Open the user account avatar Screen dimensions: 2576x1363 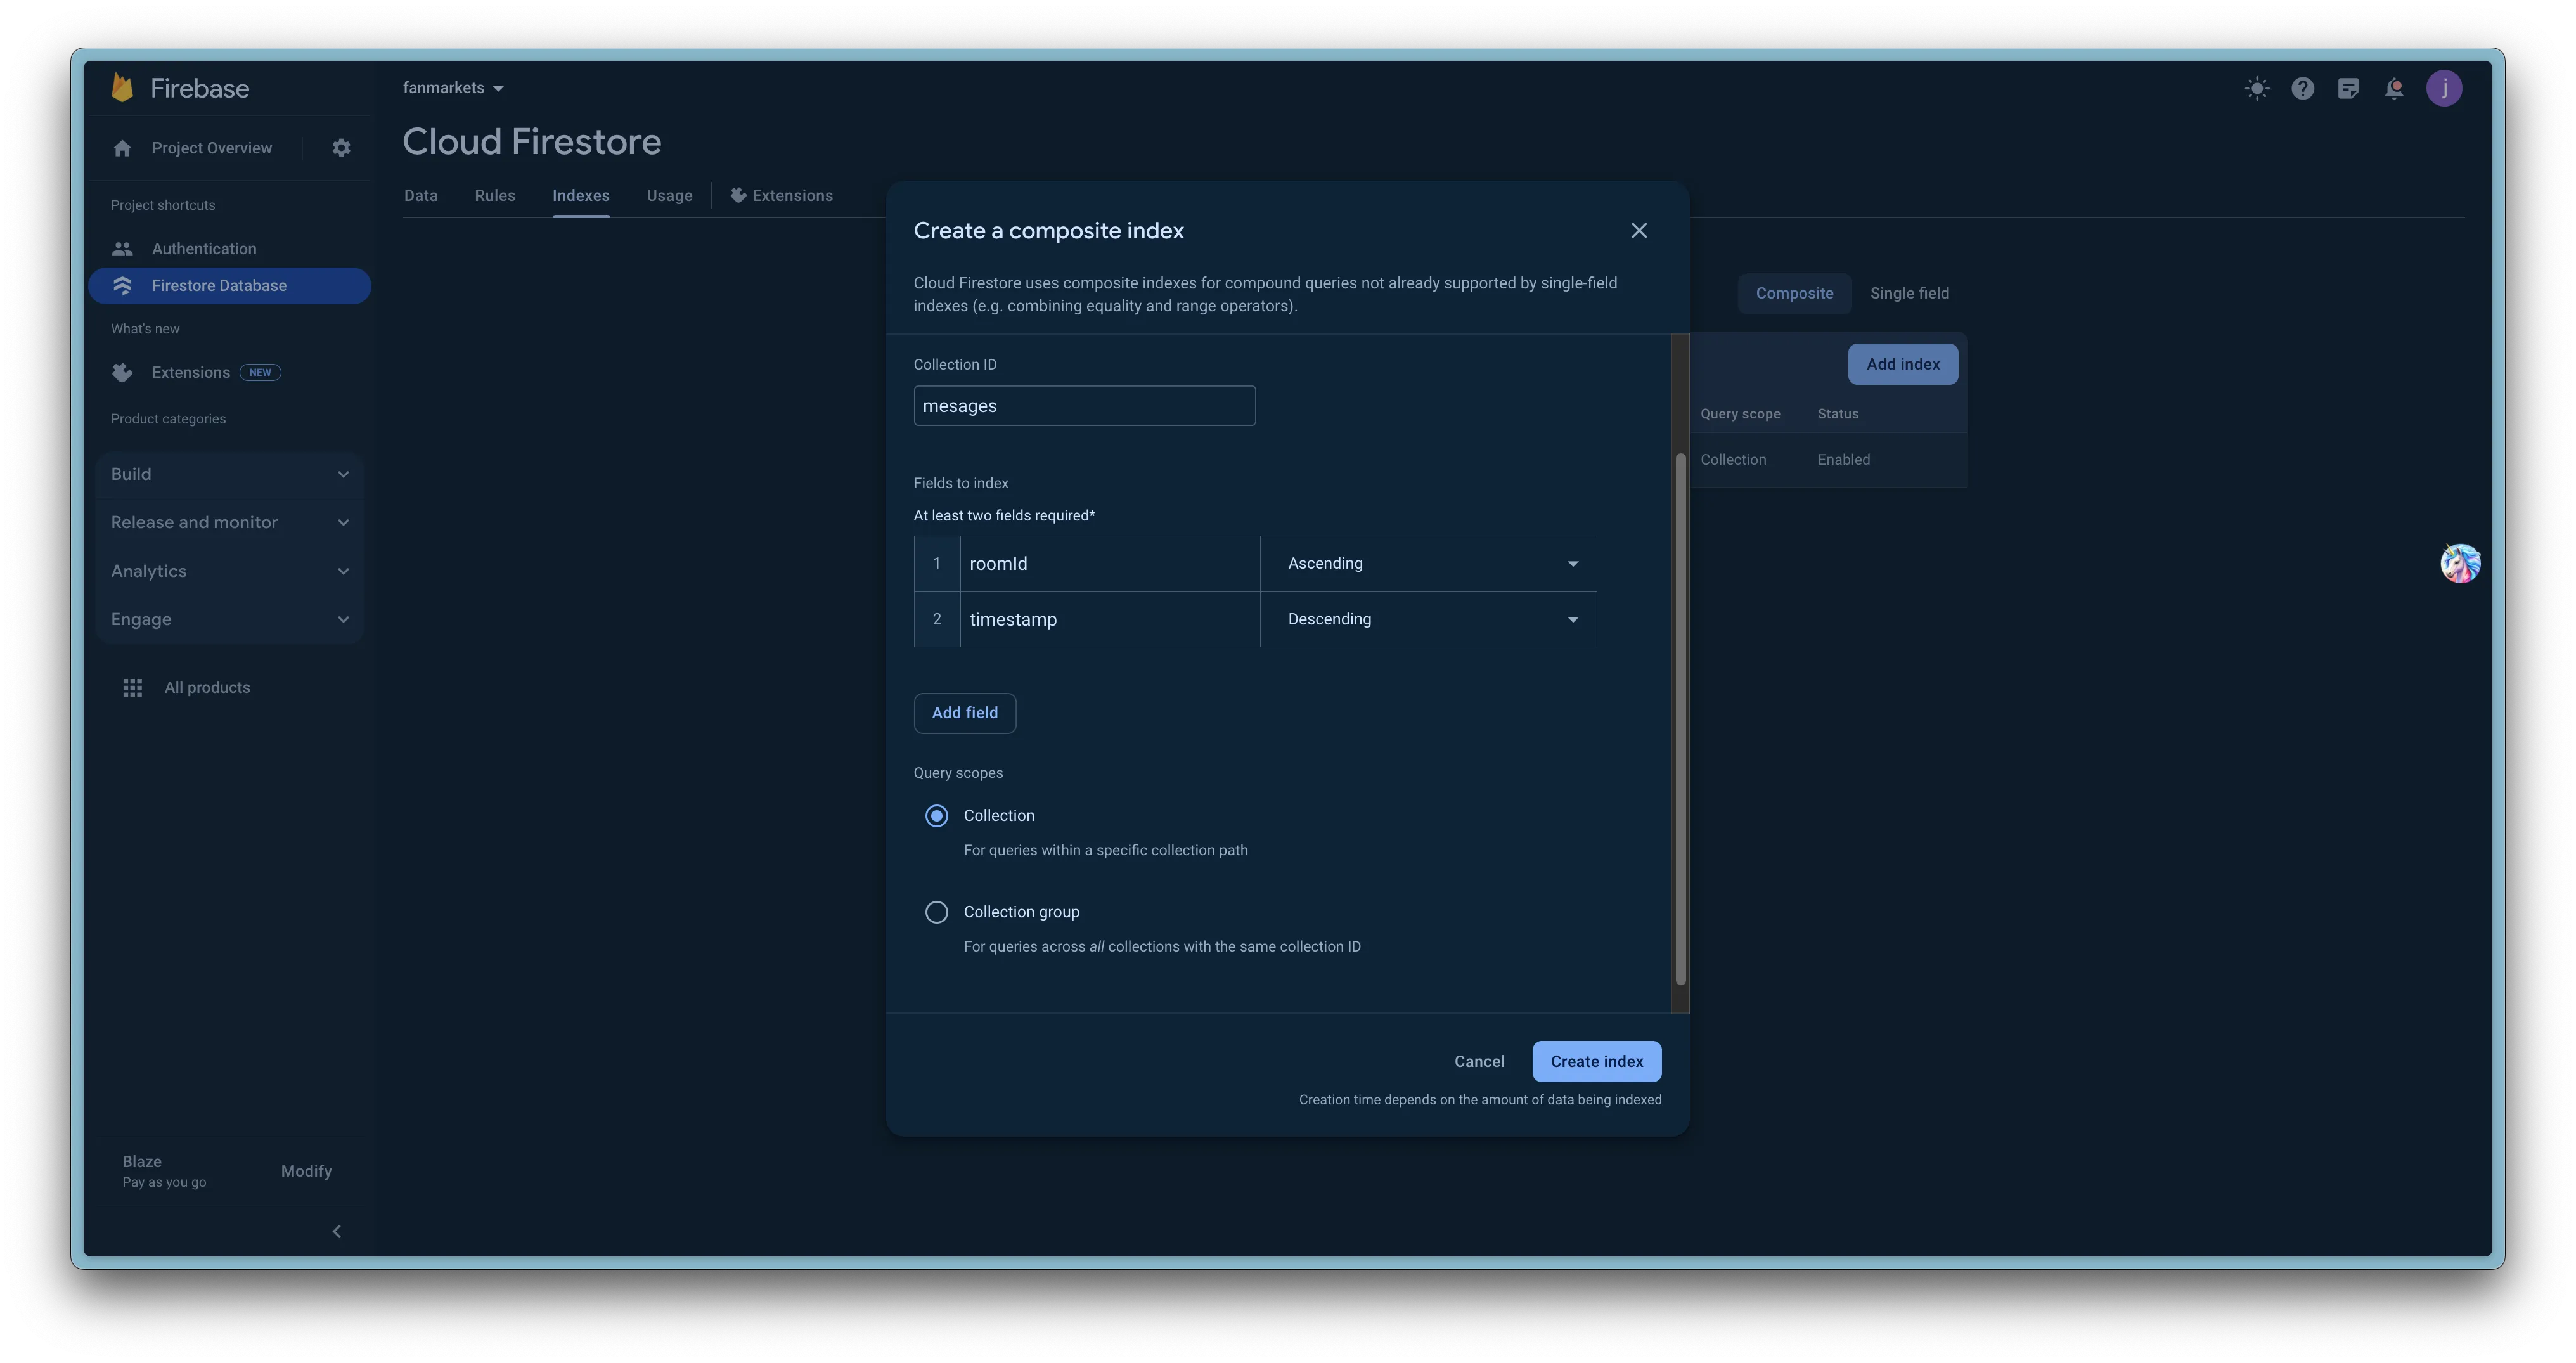click(x=2444, y=89)
